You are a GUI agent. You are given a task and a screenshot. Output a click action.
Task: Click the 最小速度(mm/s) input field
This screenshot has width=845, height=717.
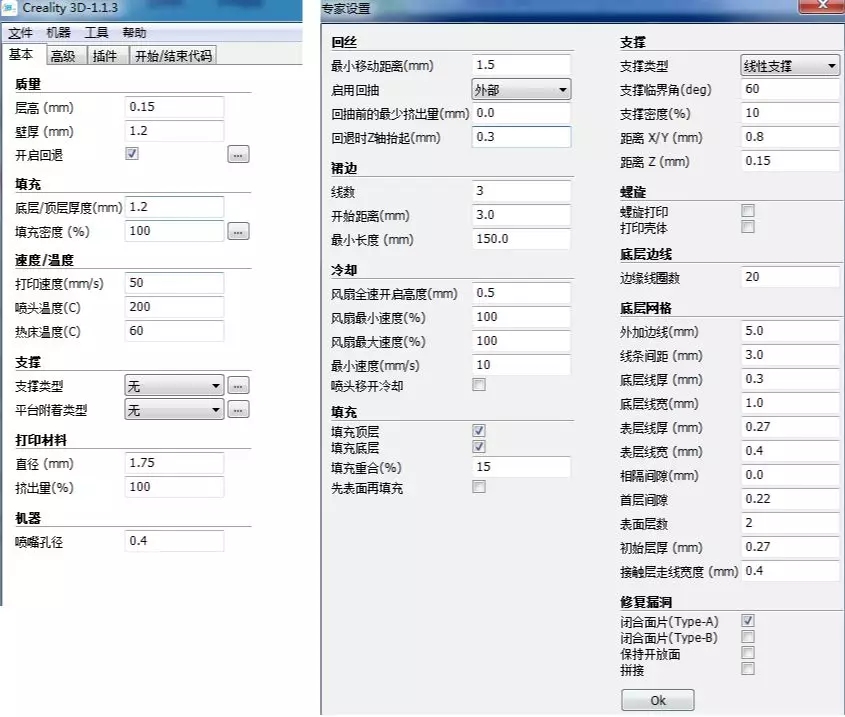click(521, 365)
